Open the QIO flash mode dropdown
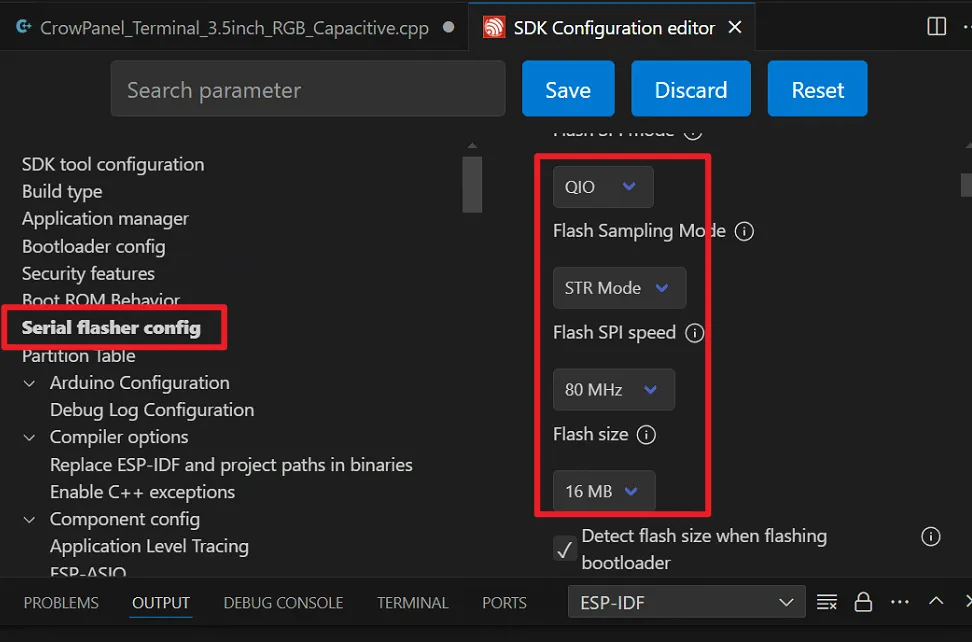Screen dimensions: 972x642 [x=603, y=187]
